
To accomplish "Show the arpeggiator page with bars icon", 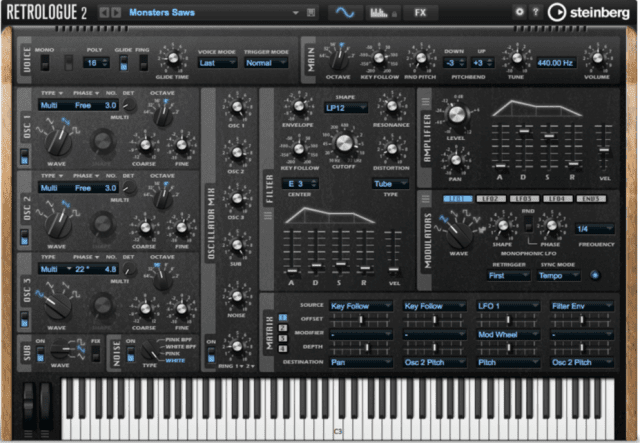I will pos(383,13).
